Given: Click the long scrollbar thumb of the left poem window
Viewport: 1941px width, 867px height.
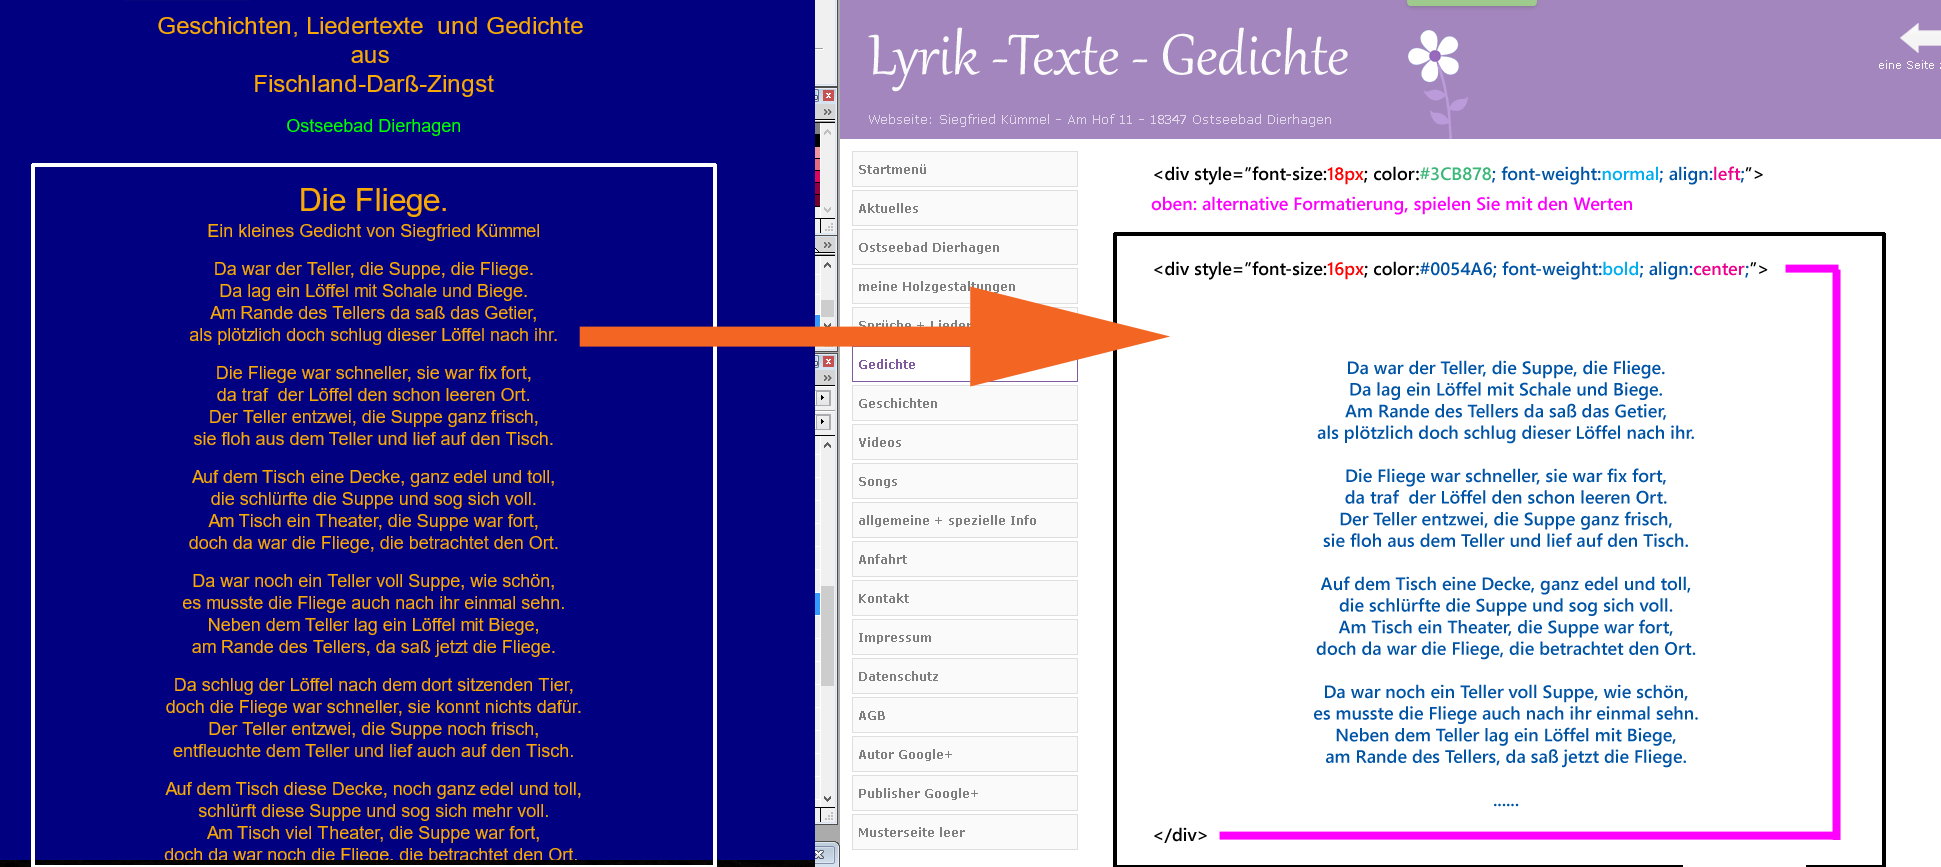Looking at the screenshot, I should point(827,636).
